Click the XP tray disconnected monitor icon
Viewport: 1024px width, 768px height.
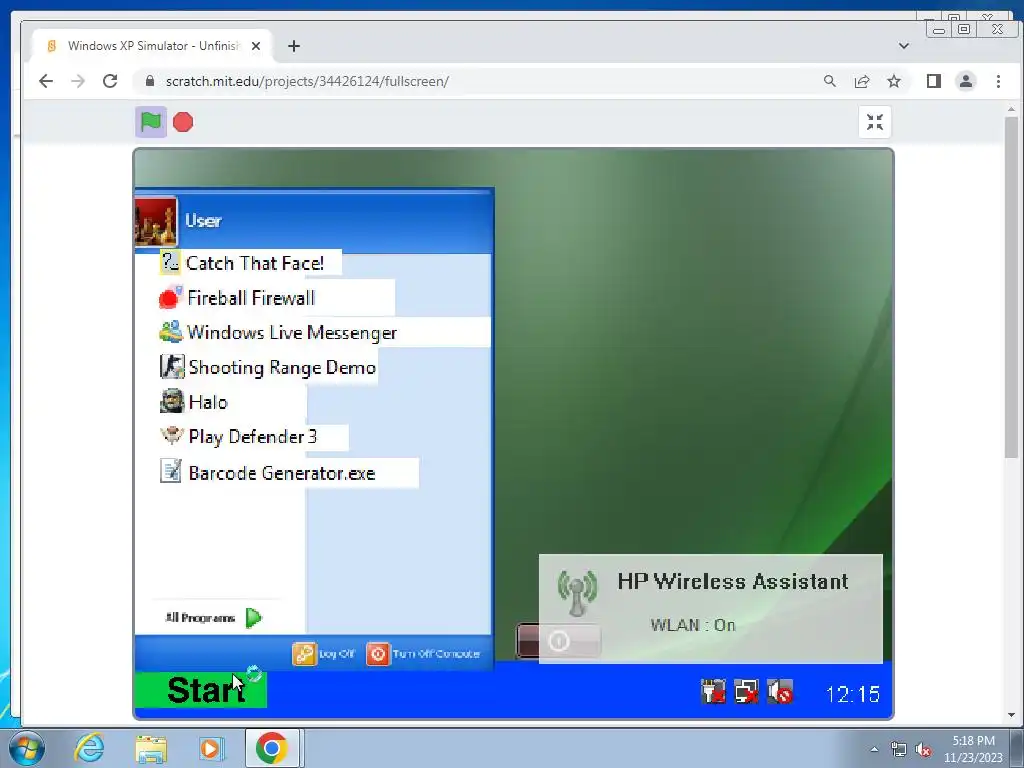click(746, 692)
